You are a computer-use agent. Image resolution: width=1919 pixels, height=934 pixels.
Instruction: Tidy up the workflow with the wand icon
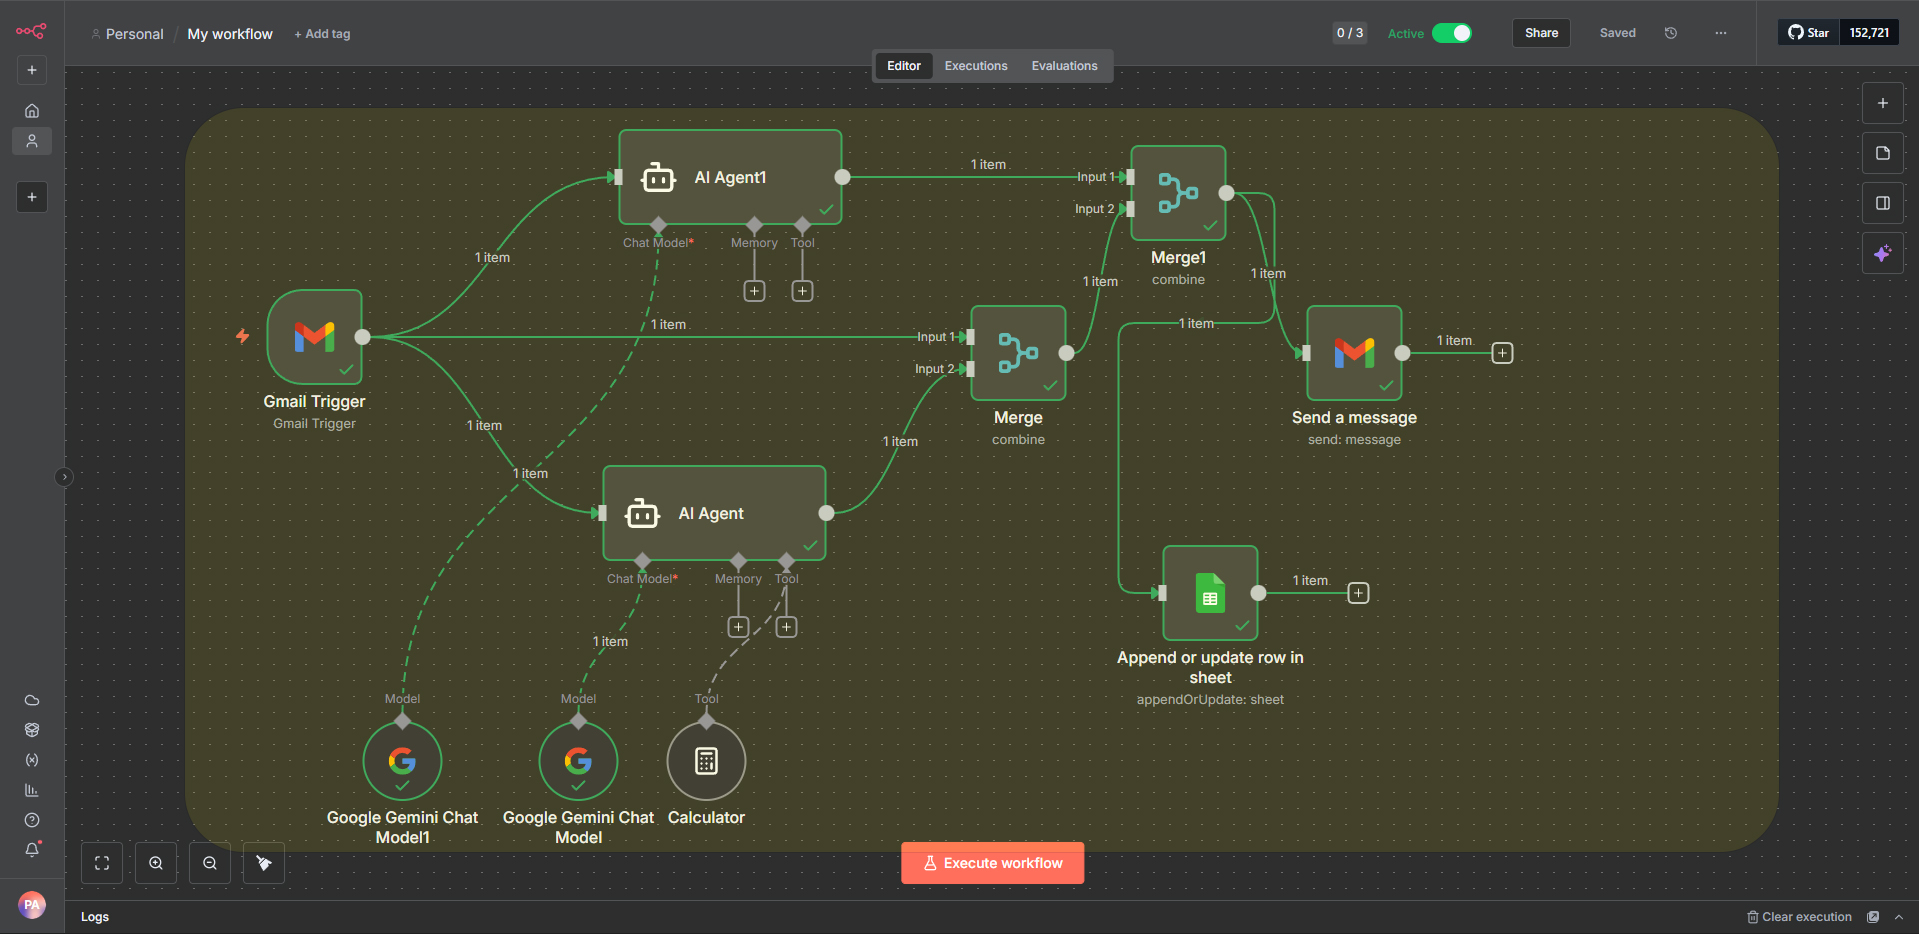[263, 862]
